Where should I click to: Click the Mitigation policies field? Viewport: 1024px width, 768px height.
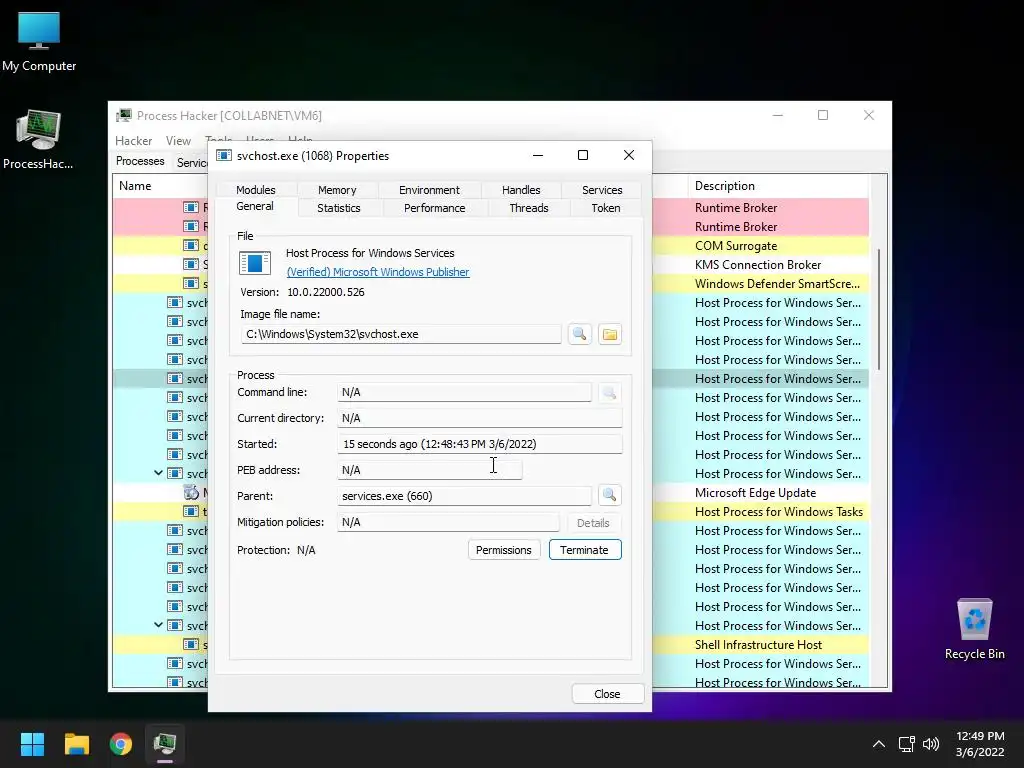click(x=448, y=522)
